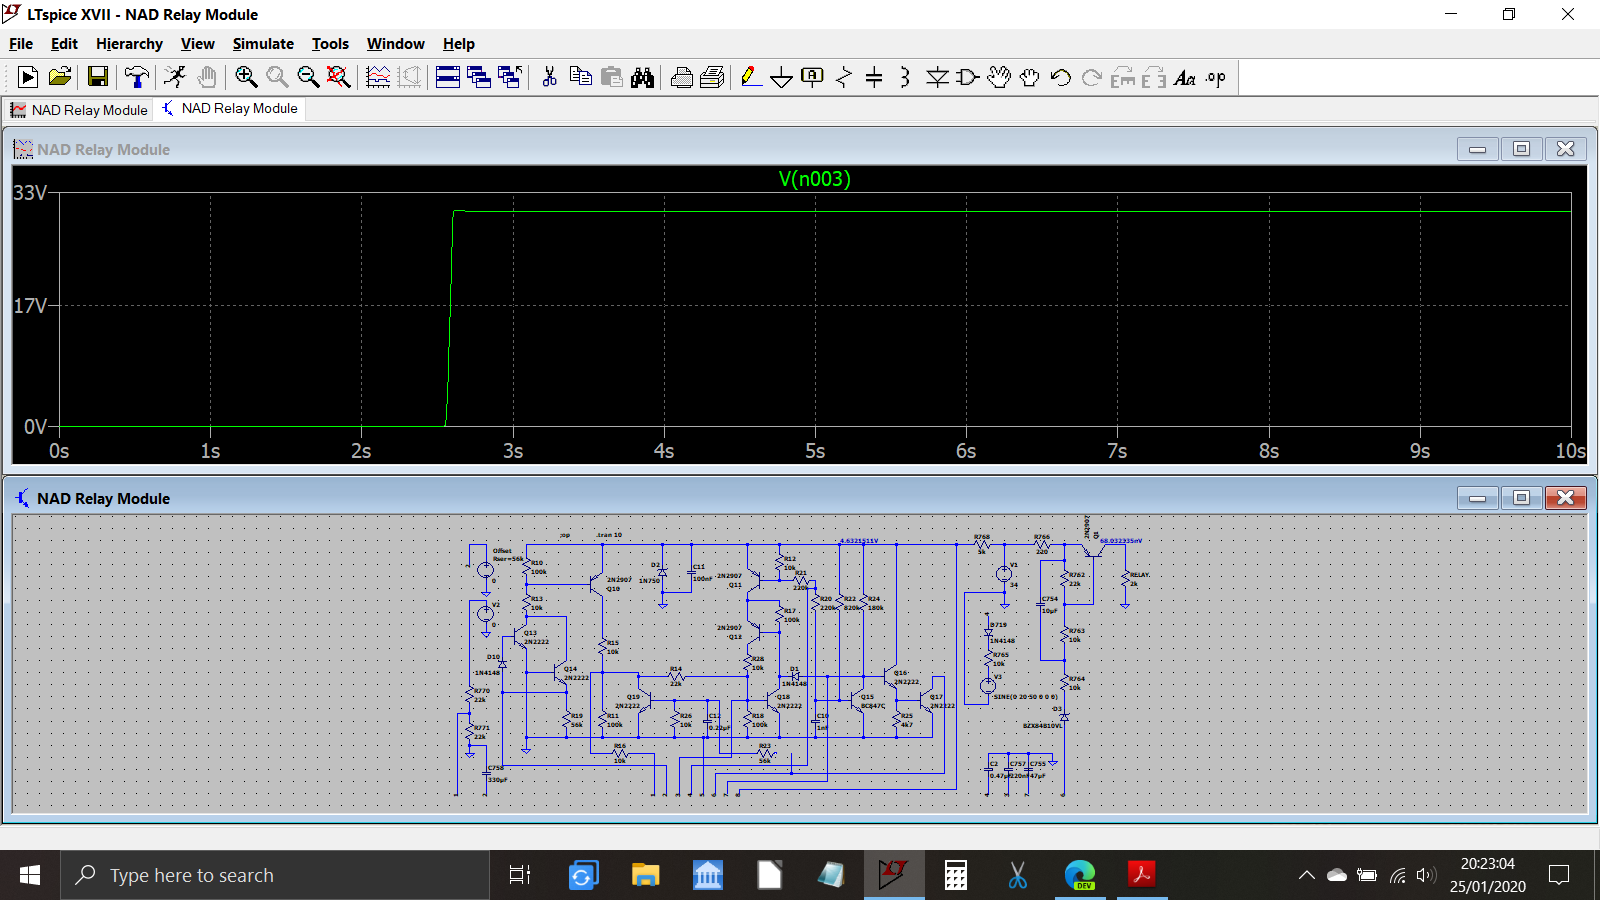The width and height of the screenshot is (1600, 900).
Task: Click the Cut scissors icon
Action: tap(549, 77)
